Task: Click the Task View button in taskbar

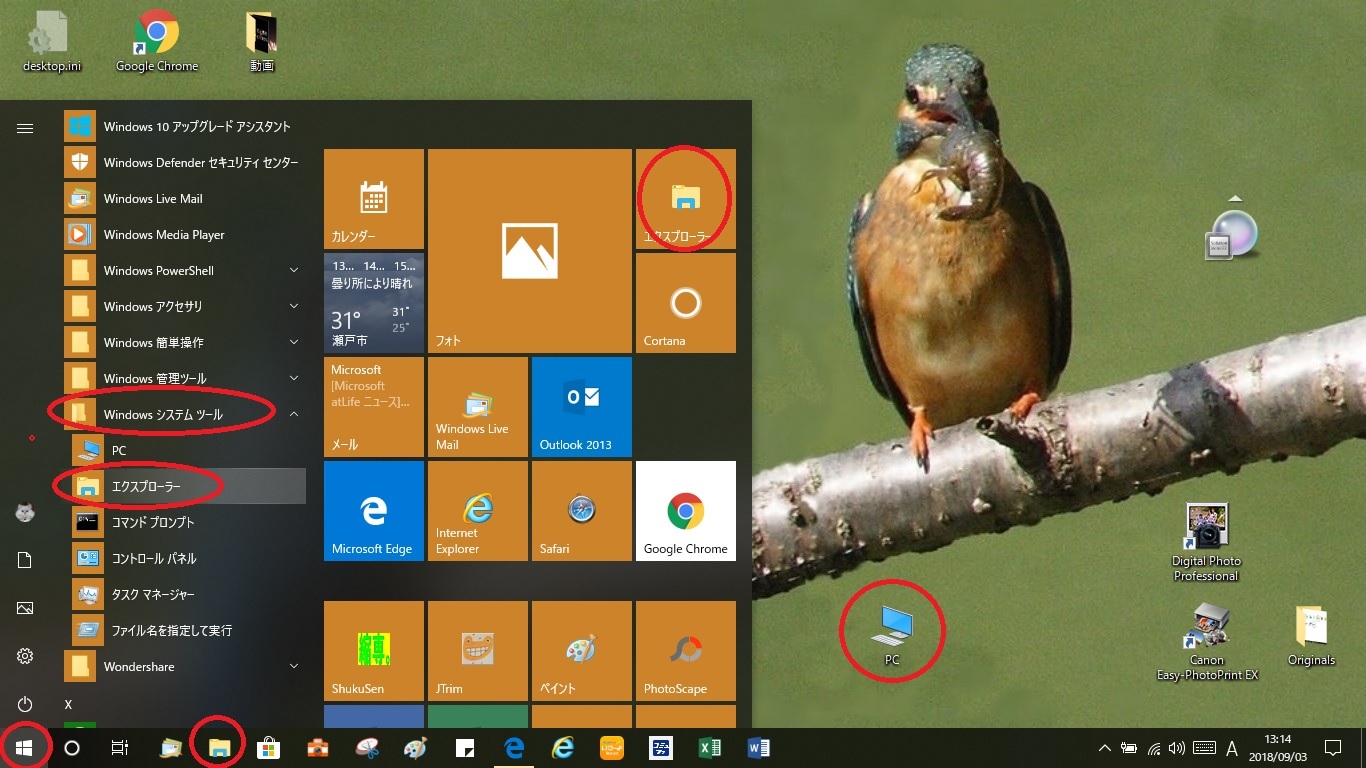Action: [x=120, y=748]
